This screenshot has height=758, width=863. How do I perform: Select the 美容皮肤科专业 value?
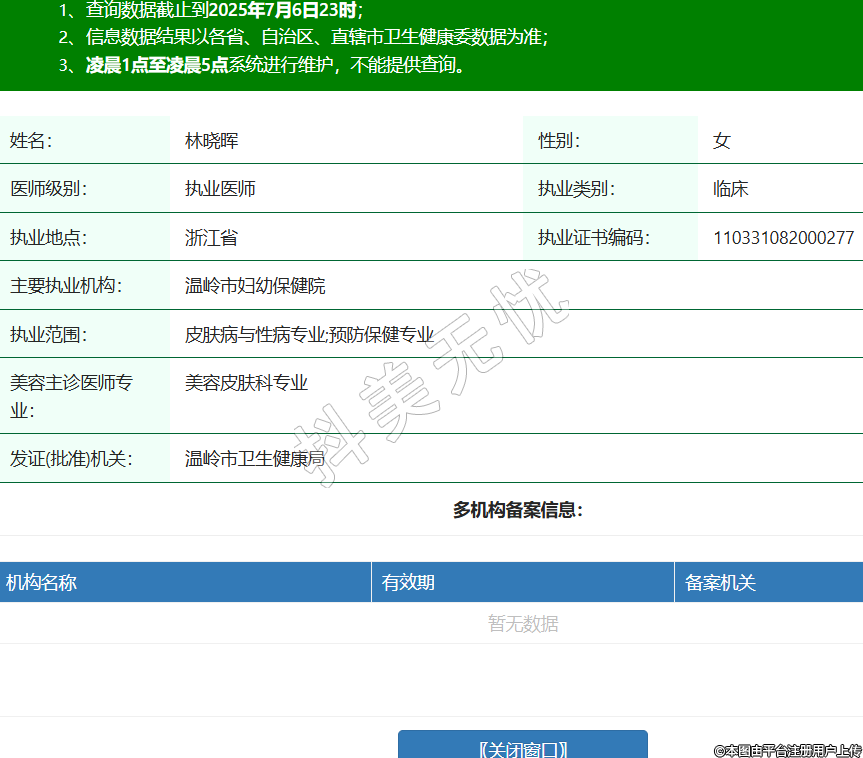coord(246,383)
